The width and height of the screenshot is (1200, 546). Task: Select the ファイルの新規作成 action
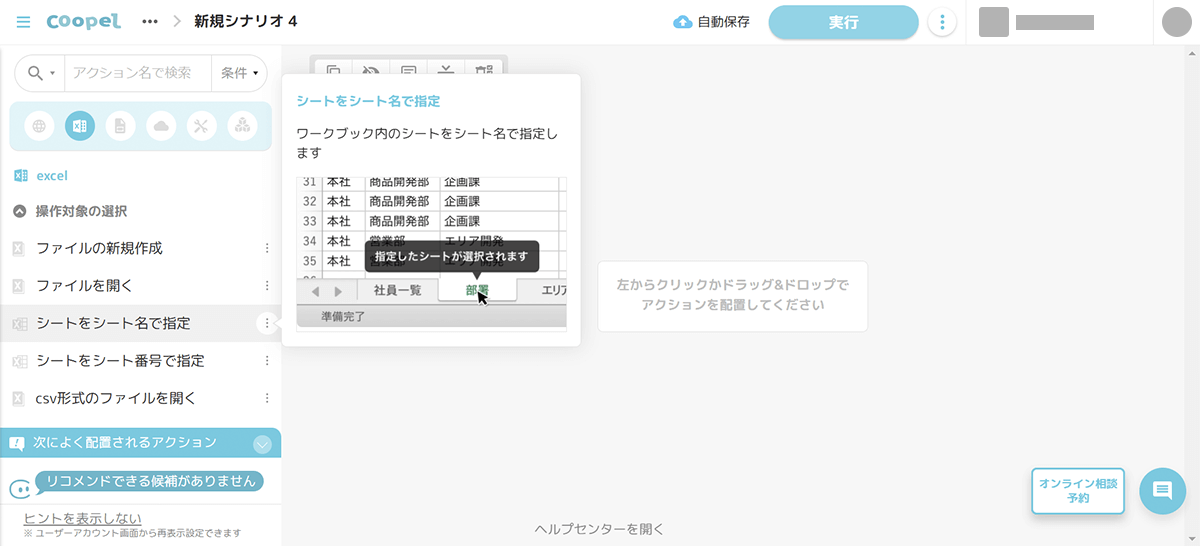click(x=99, y=248)
